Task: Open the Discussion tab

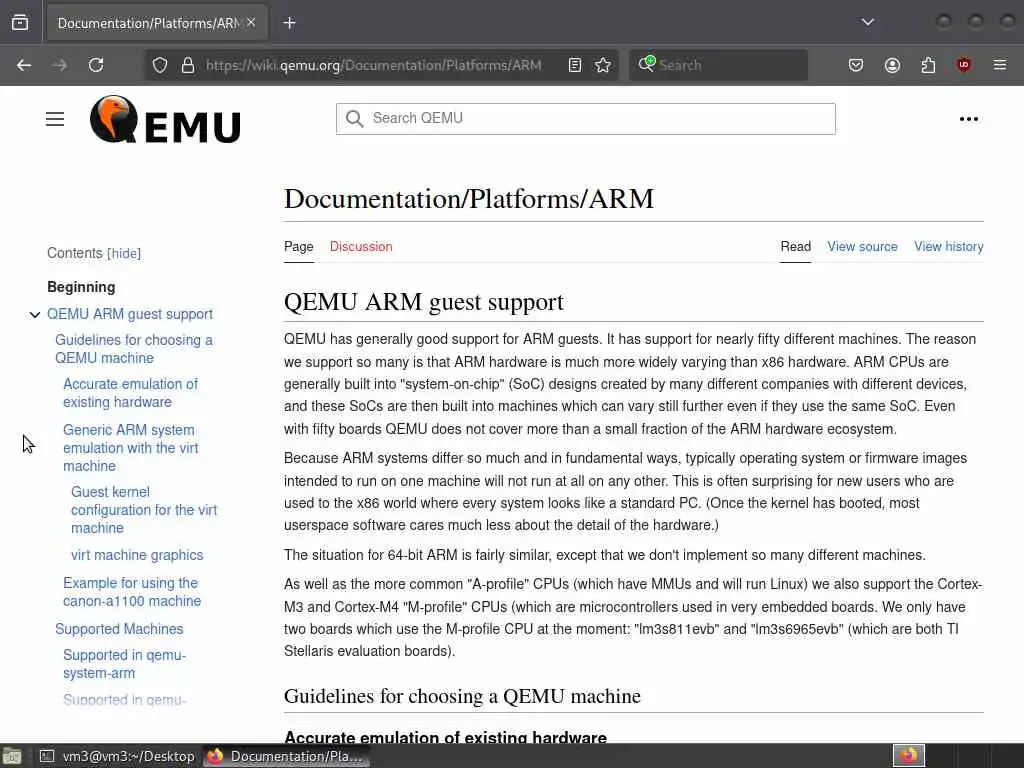Action: (361, 247)
